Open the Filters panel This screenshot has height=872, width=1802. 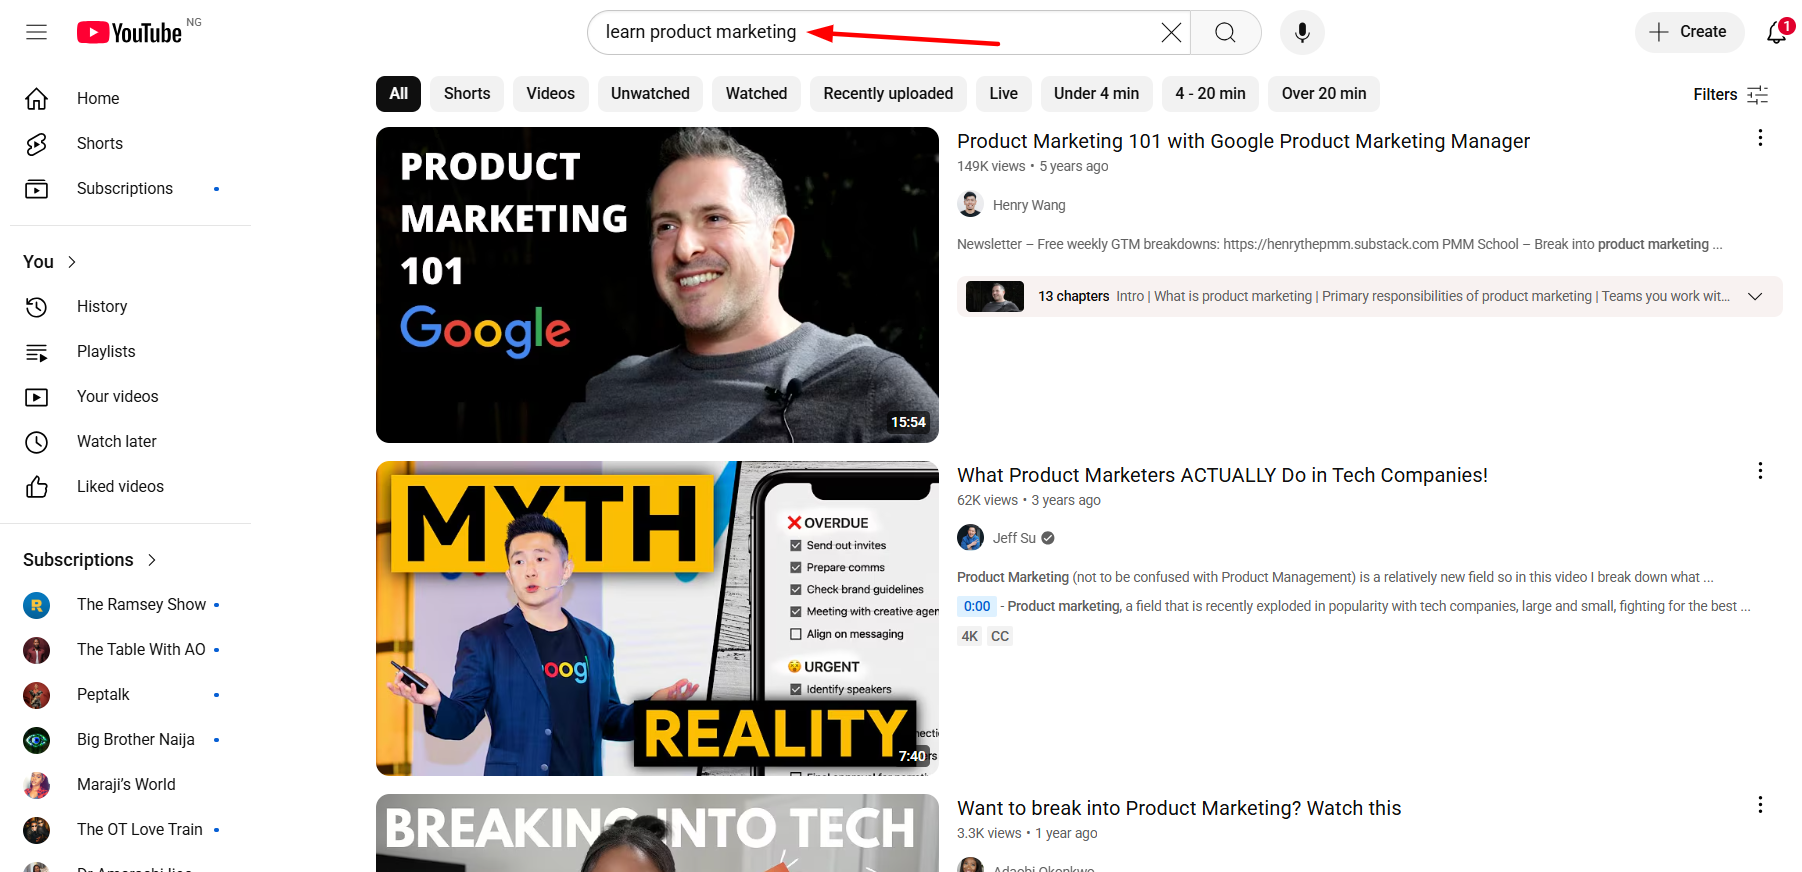[x=1731, y=94]
